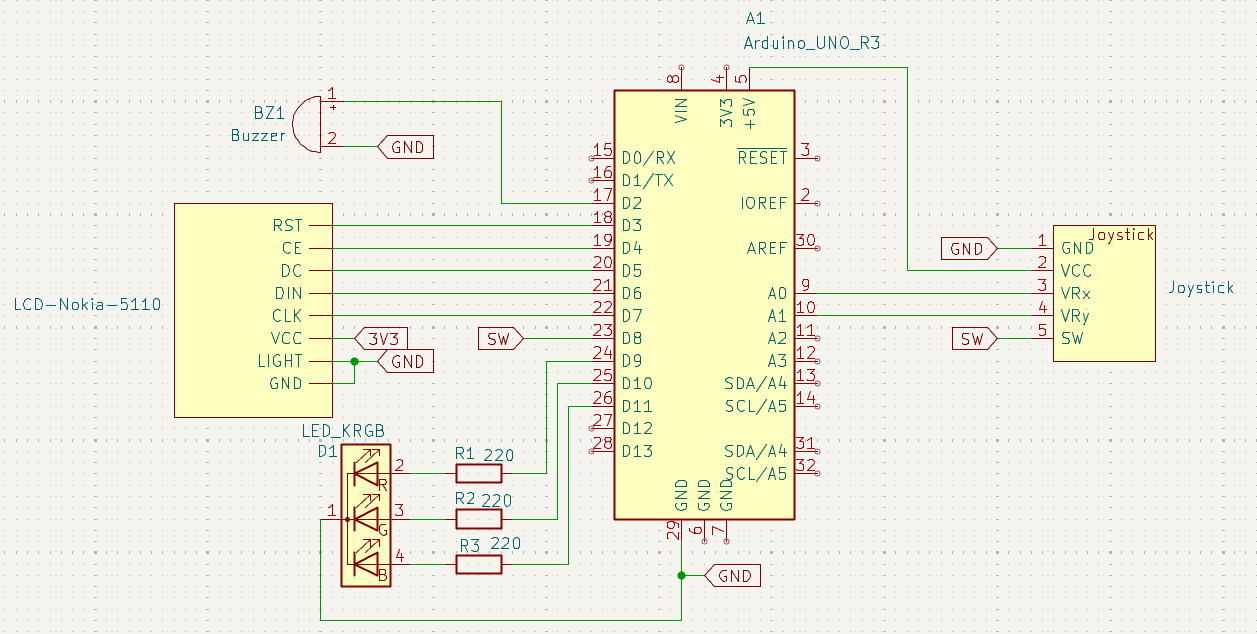The width and height of the screenshot is (1257, 634).
Task: Click the GND label at LCD LIGHT pin
Action: 407,362
